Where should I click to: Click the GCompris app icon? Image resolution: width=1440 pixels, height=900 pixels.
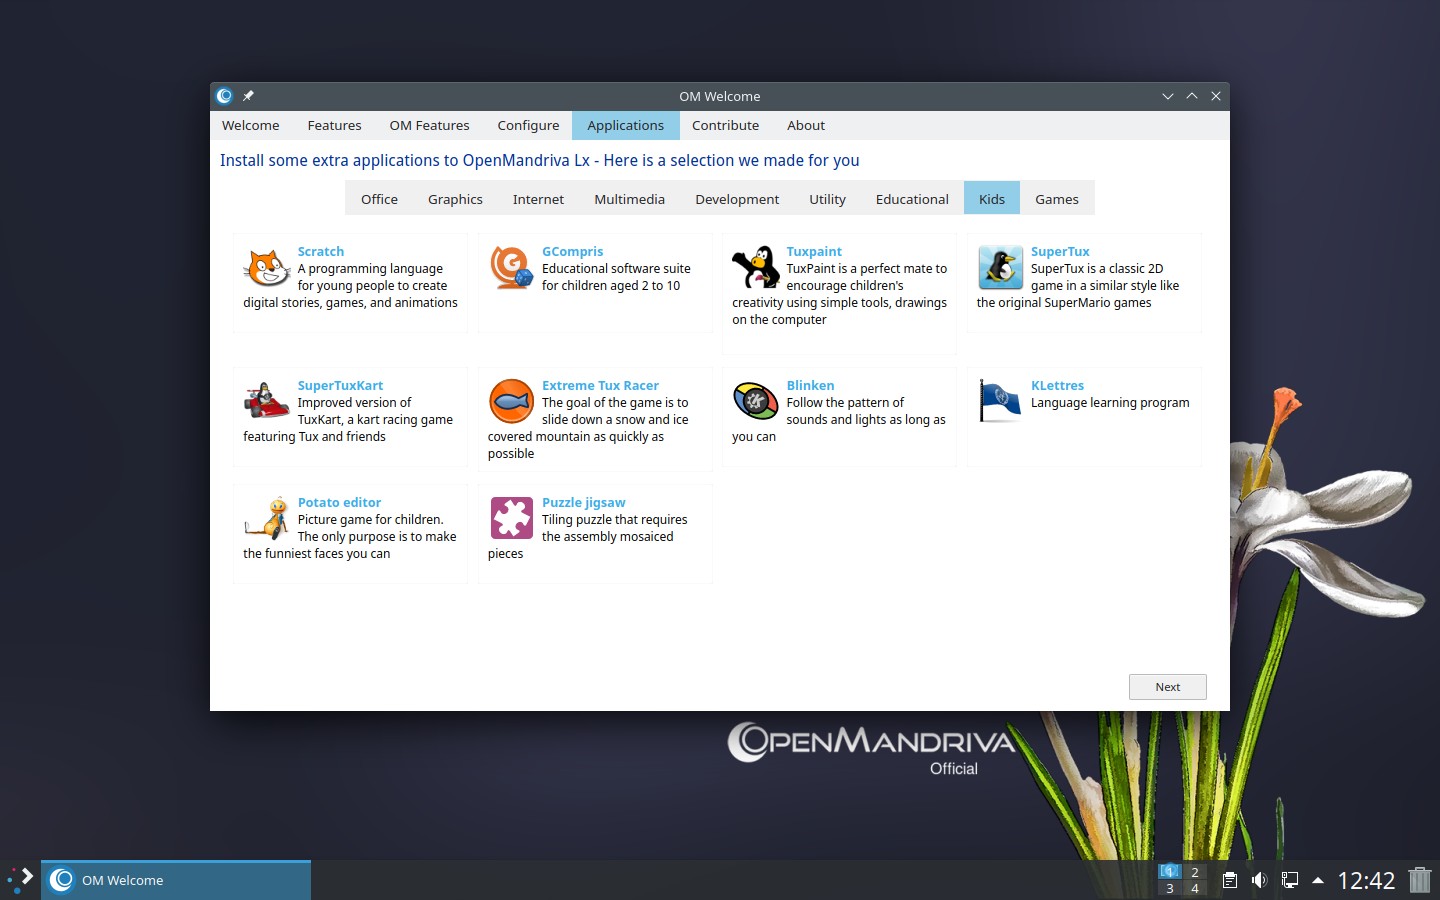[x=512, y=268]
